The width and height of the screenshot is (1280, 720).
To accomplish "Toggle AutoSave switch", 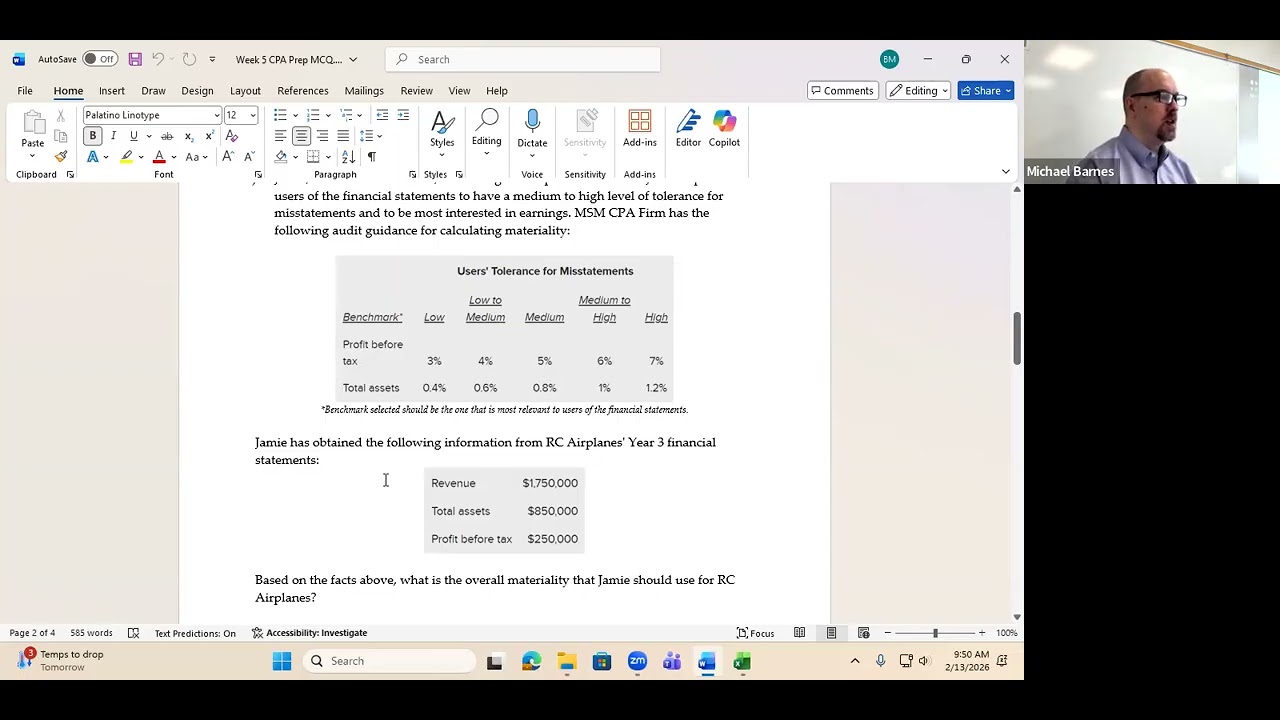I will pos(99,59).
